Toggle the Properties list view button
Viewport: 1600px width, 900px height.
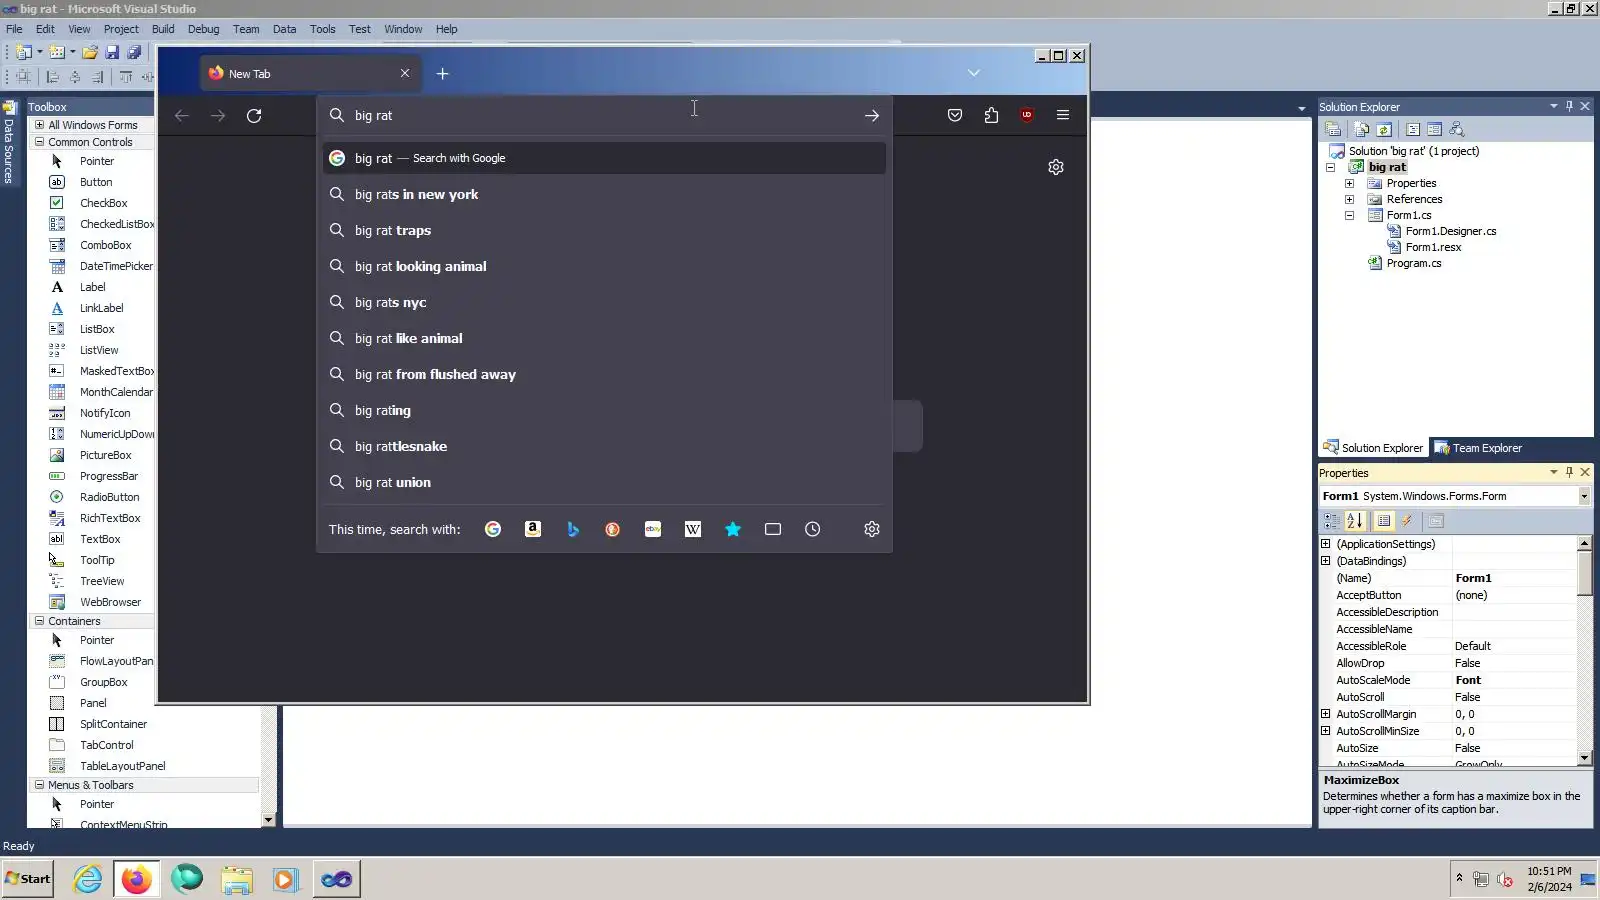[x=1384, y=521]
